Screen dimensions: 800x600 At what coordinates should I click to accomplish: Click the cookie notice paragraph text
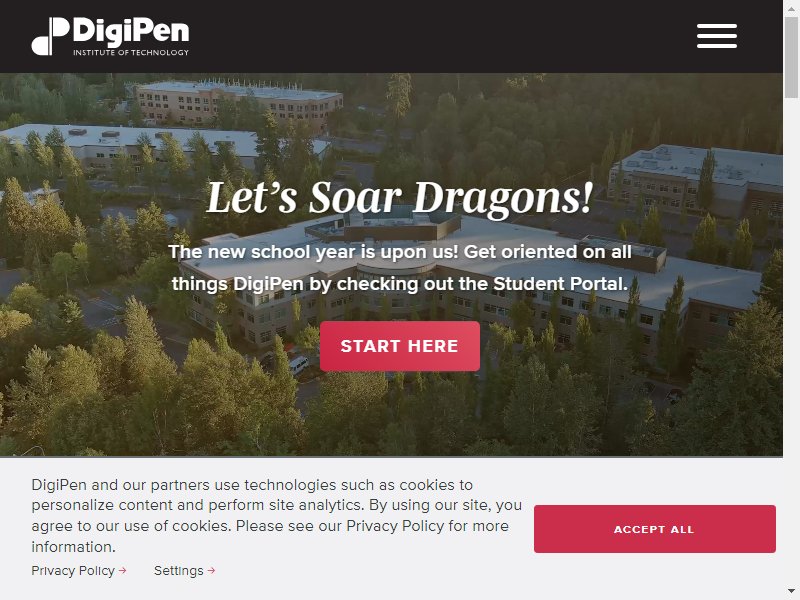coord(277,515)
